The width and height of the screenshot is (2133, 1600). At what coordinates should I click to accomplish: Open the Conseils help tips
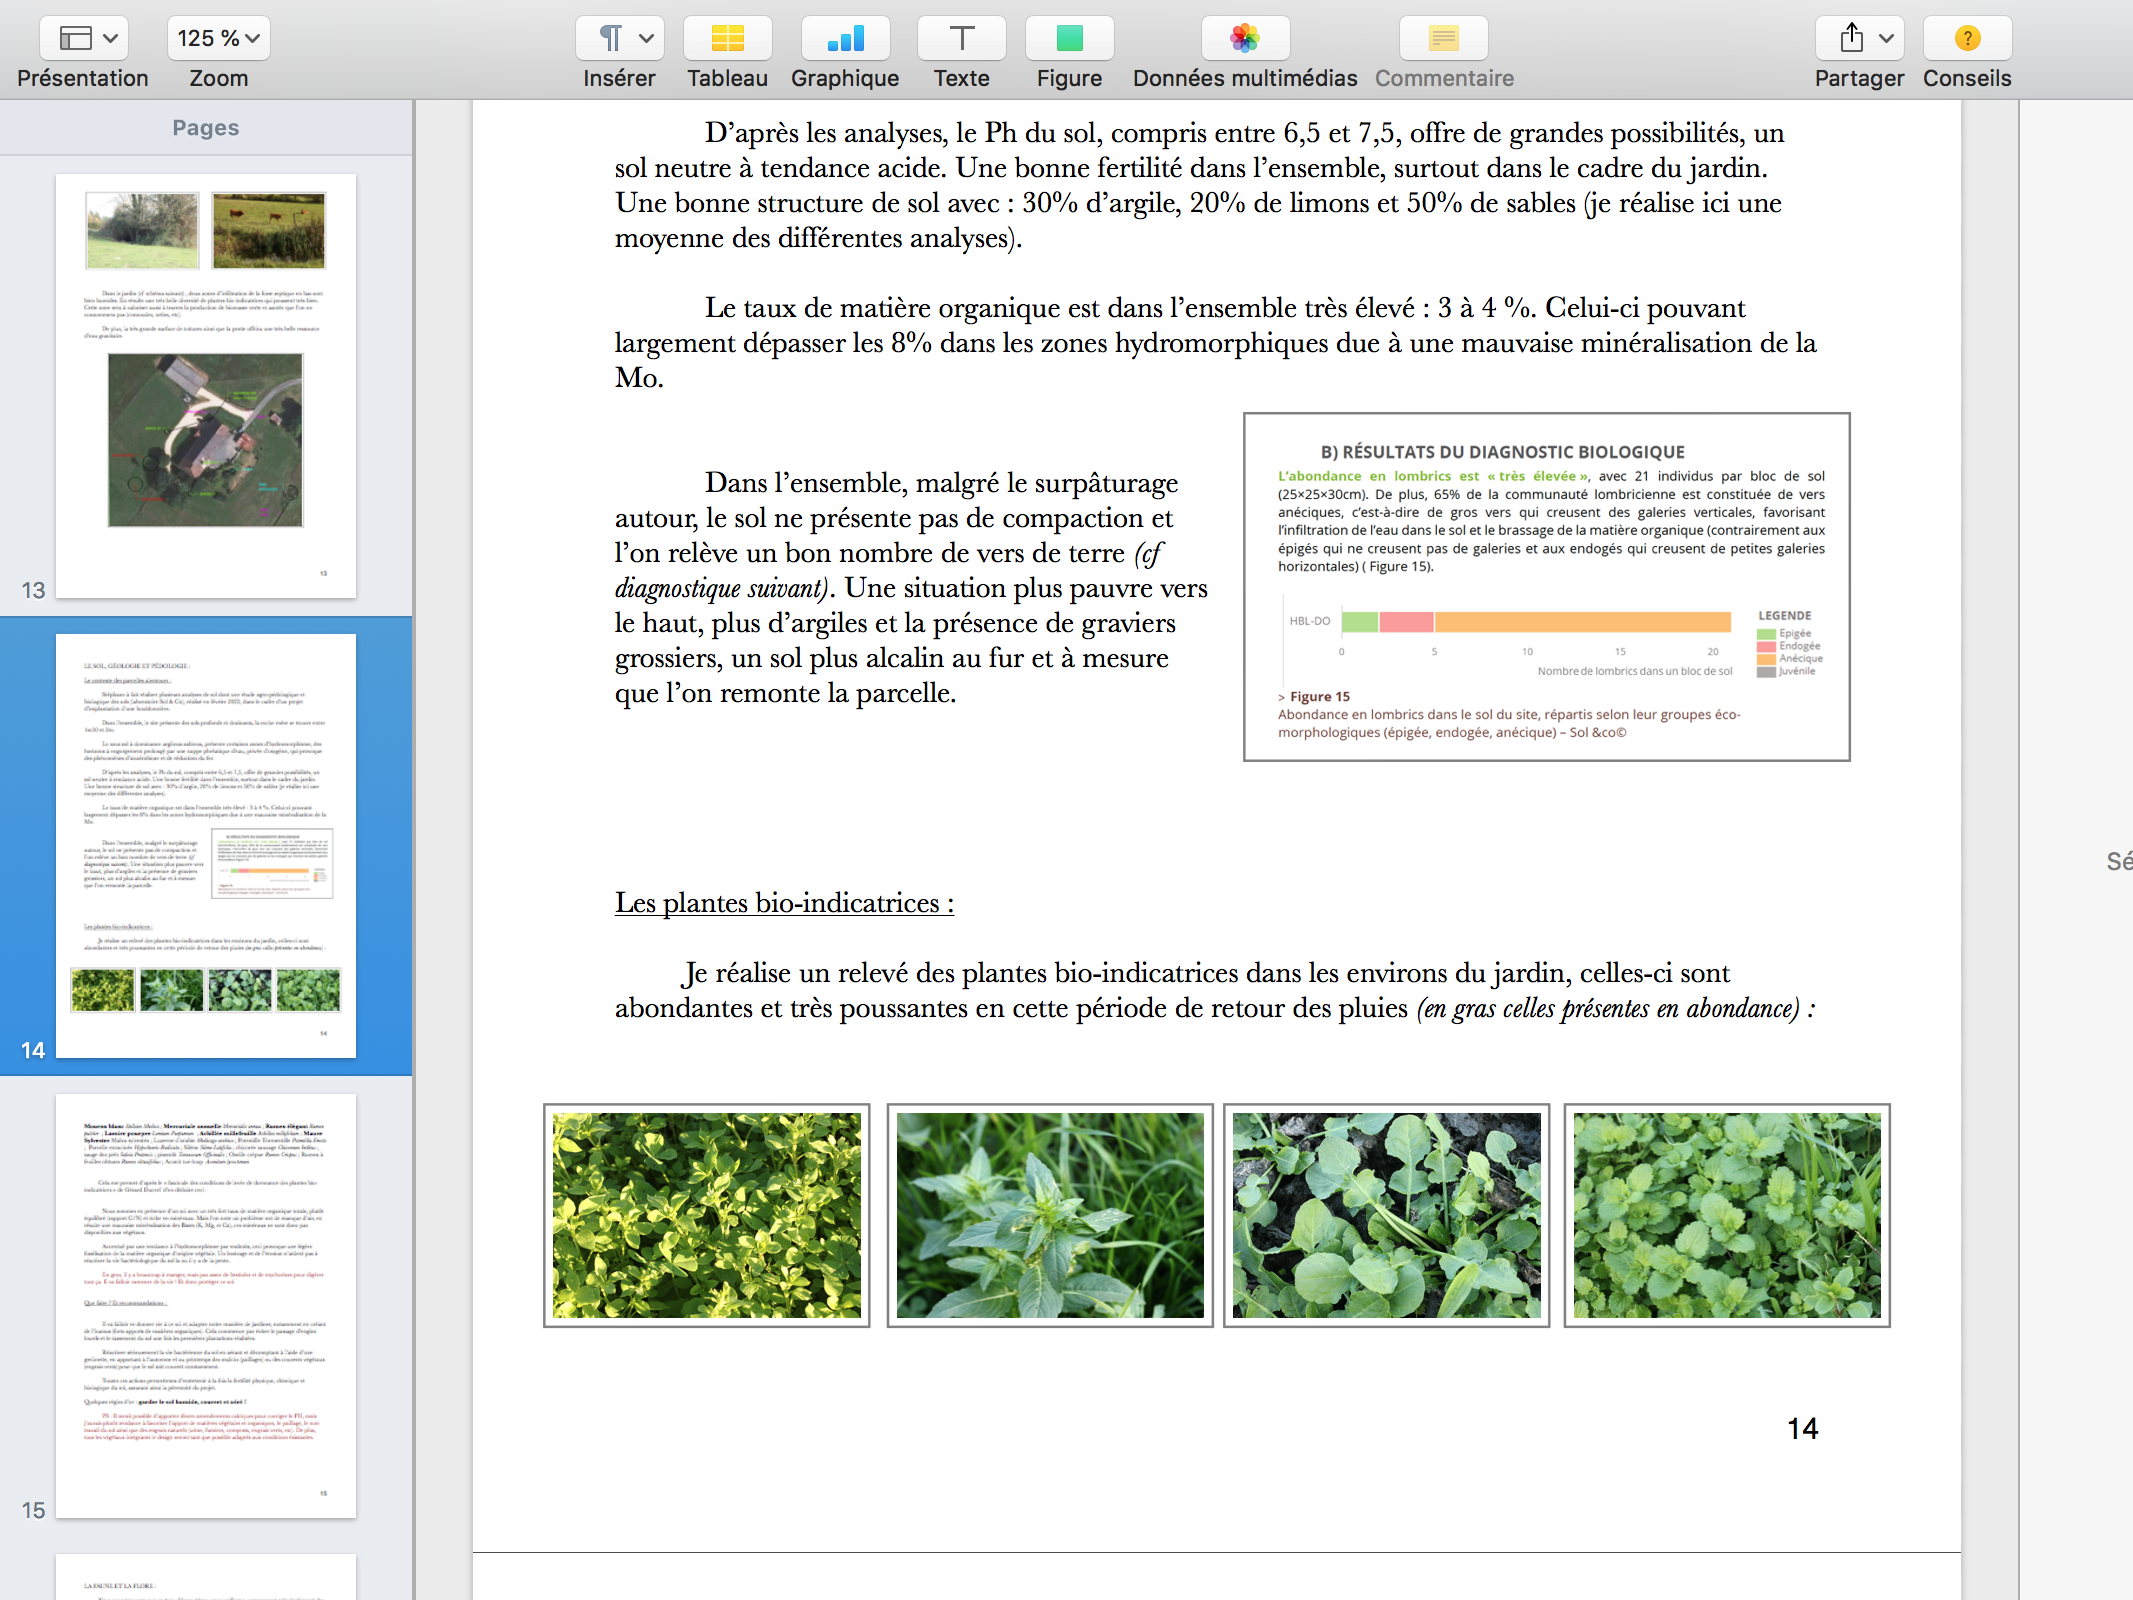click(1966, 39)
